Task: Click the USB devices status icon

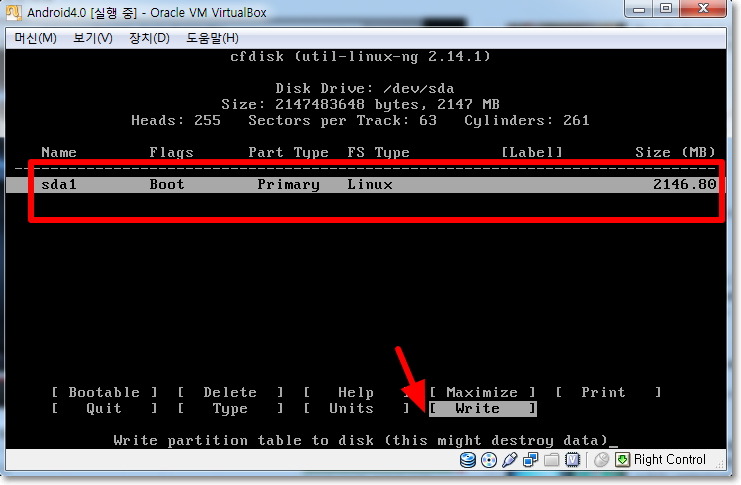Action: [509, 460]
